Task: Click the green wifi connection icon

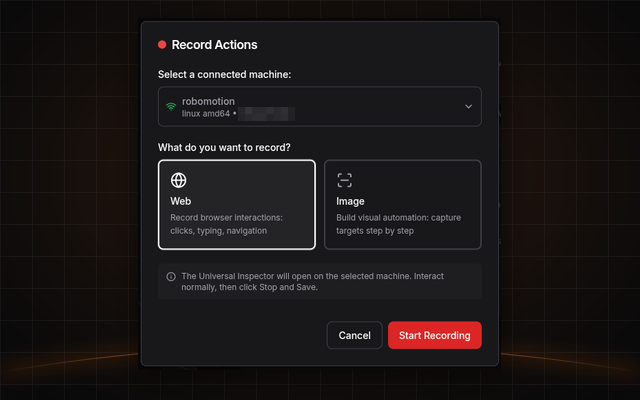Action: [171, 107]
